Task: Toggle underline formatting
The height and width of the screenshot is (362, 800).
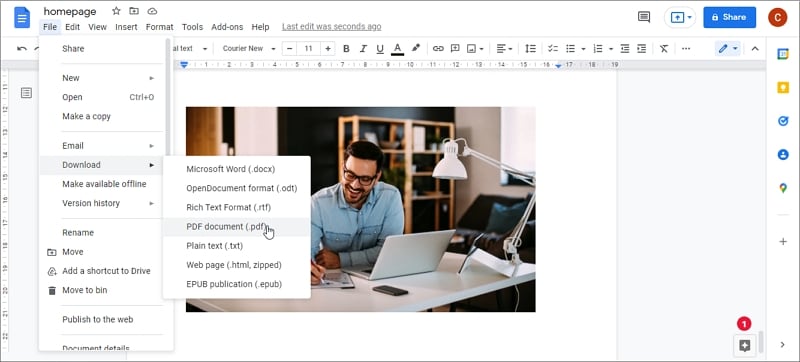Action: pyautogui.click(x=380, y=49)
